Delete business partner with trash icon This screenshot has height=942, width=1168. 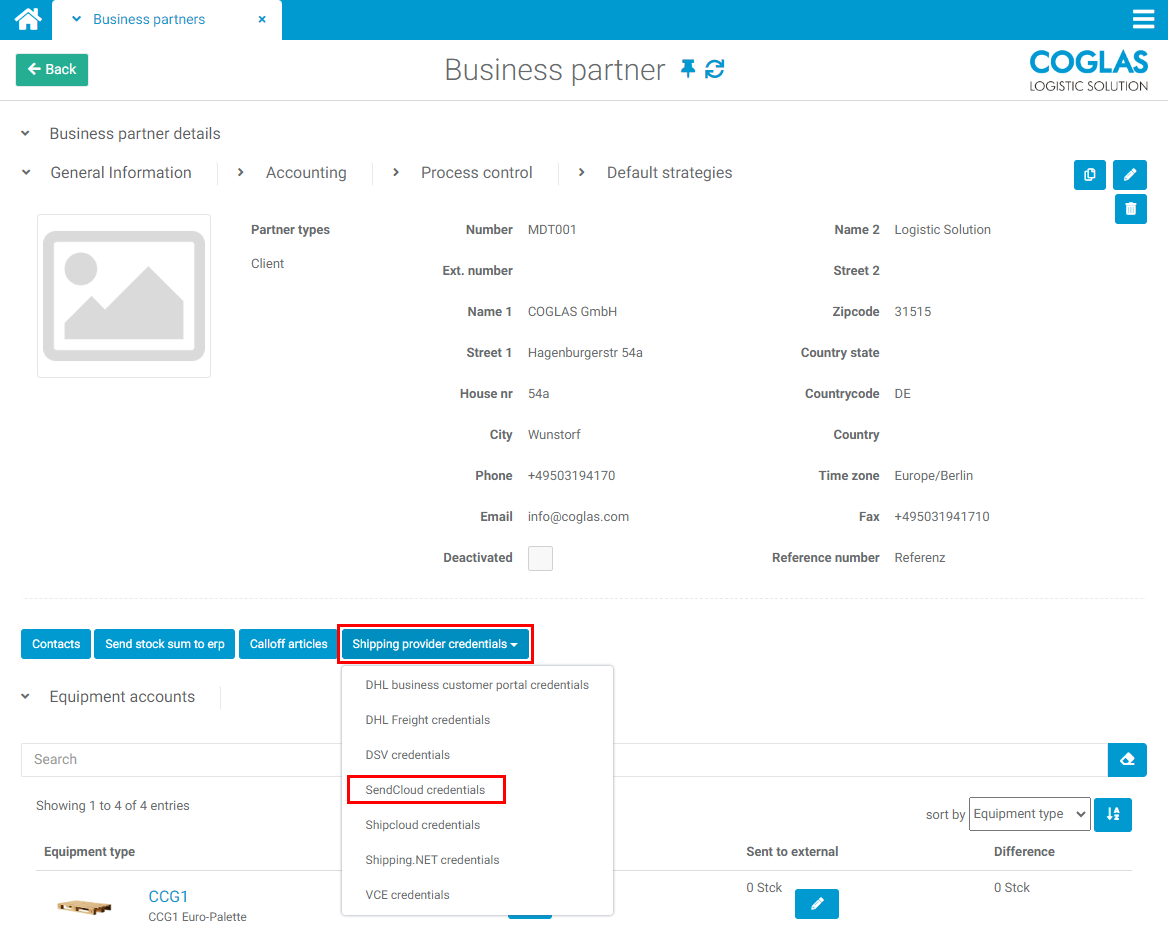point(1130,209)
